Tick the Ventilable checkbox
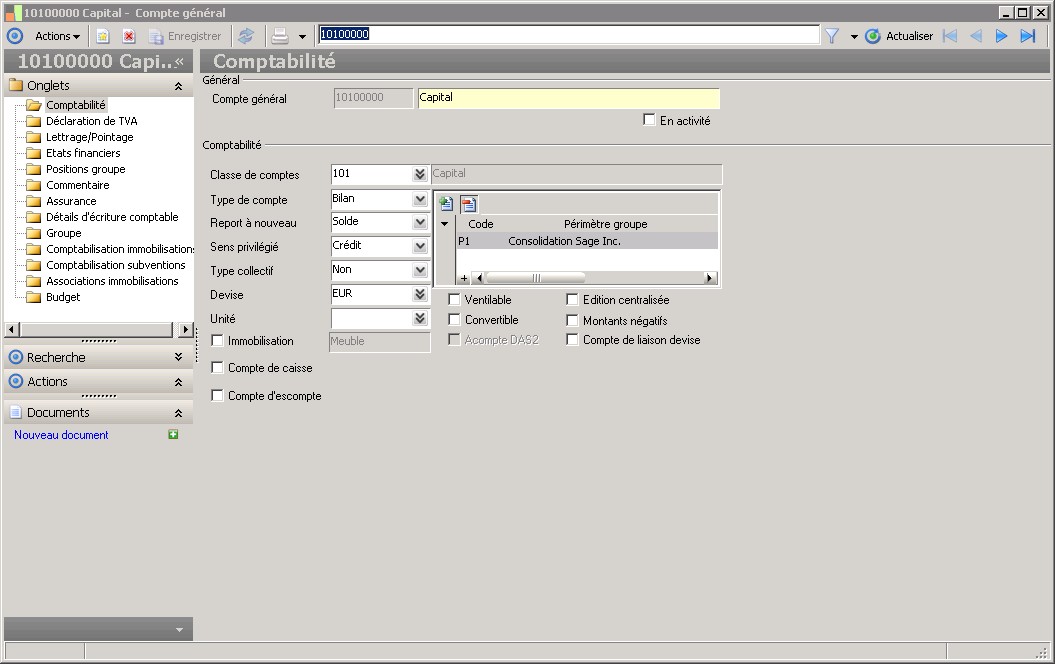The image size is (1055, 664). (455, 300)
